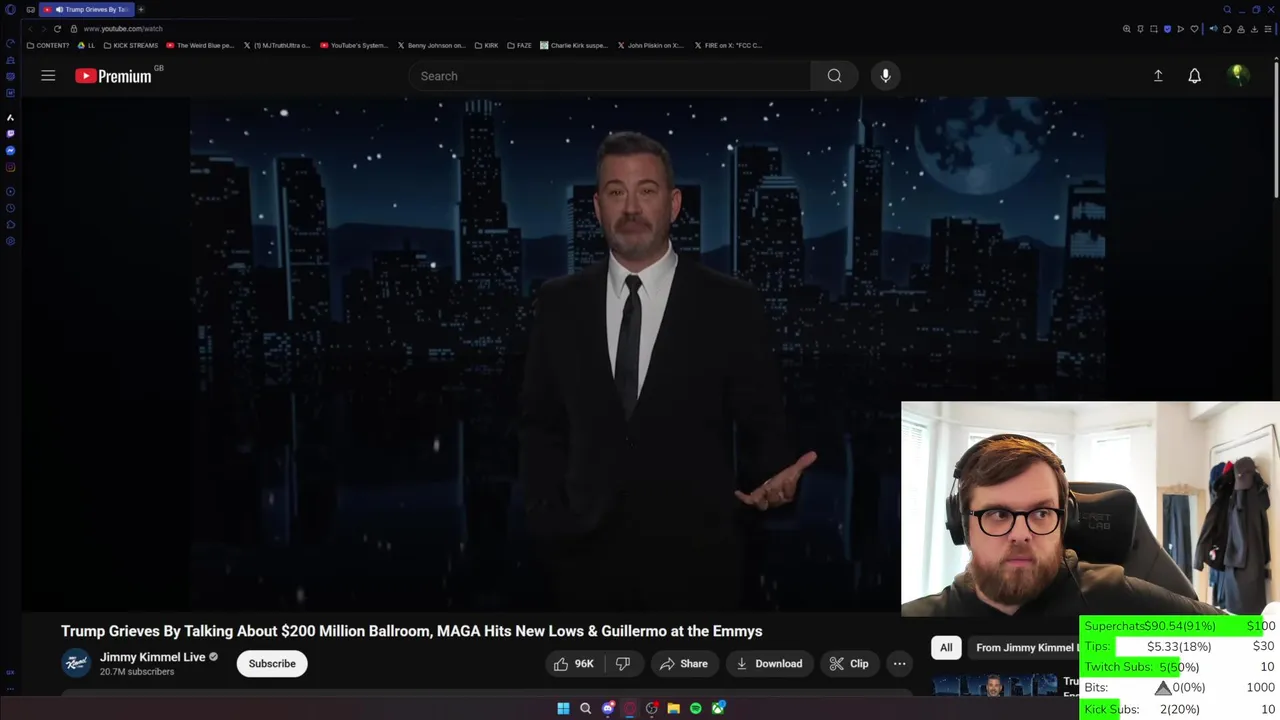Open the YouTube hamburger guide menu
This screenshot has height=720, width=1280.
click(x=48, y=76)
